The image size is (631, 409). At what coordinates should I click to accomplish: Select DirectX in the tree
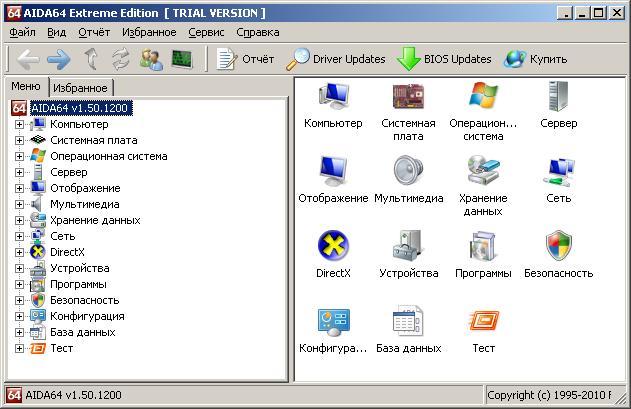click(67, 252)
